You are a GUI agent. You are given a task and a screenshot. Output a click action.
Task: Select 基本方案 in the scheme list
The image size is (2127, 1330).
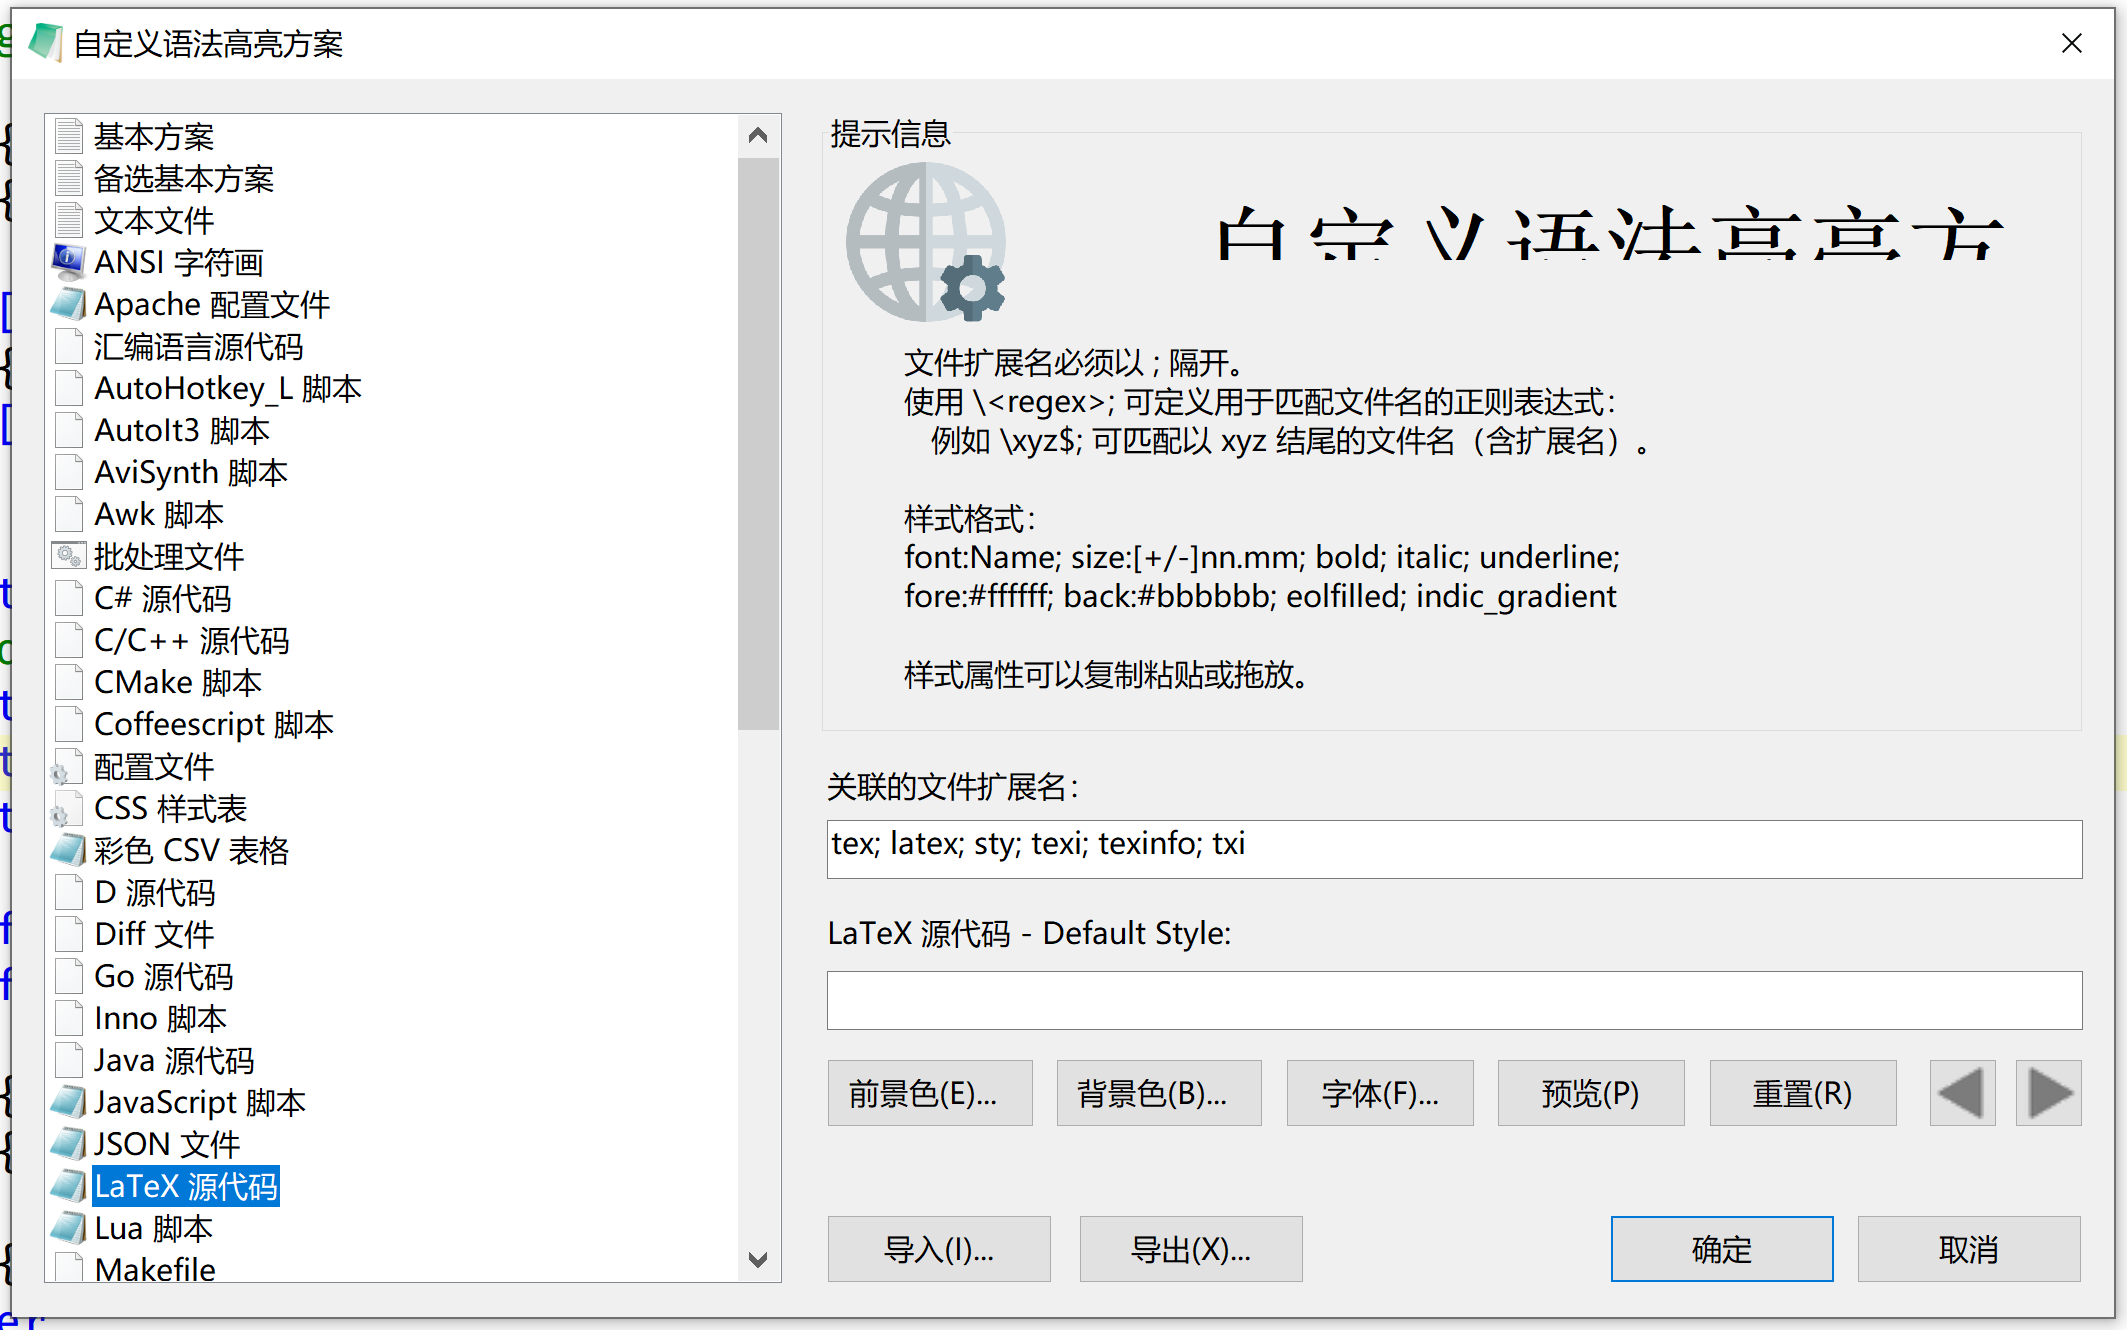(x=154, y=136)
